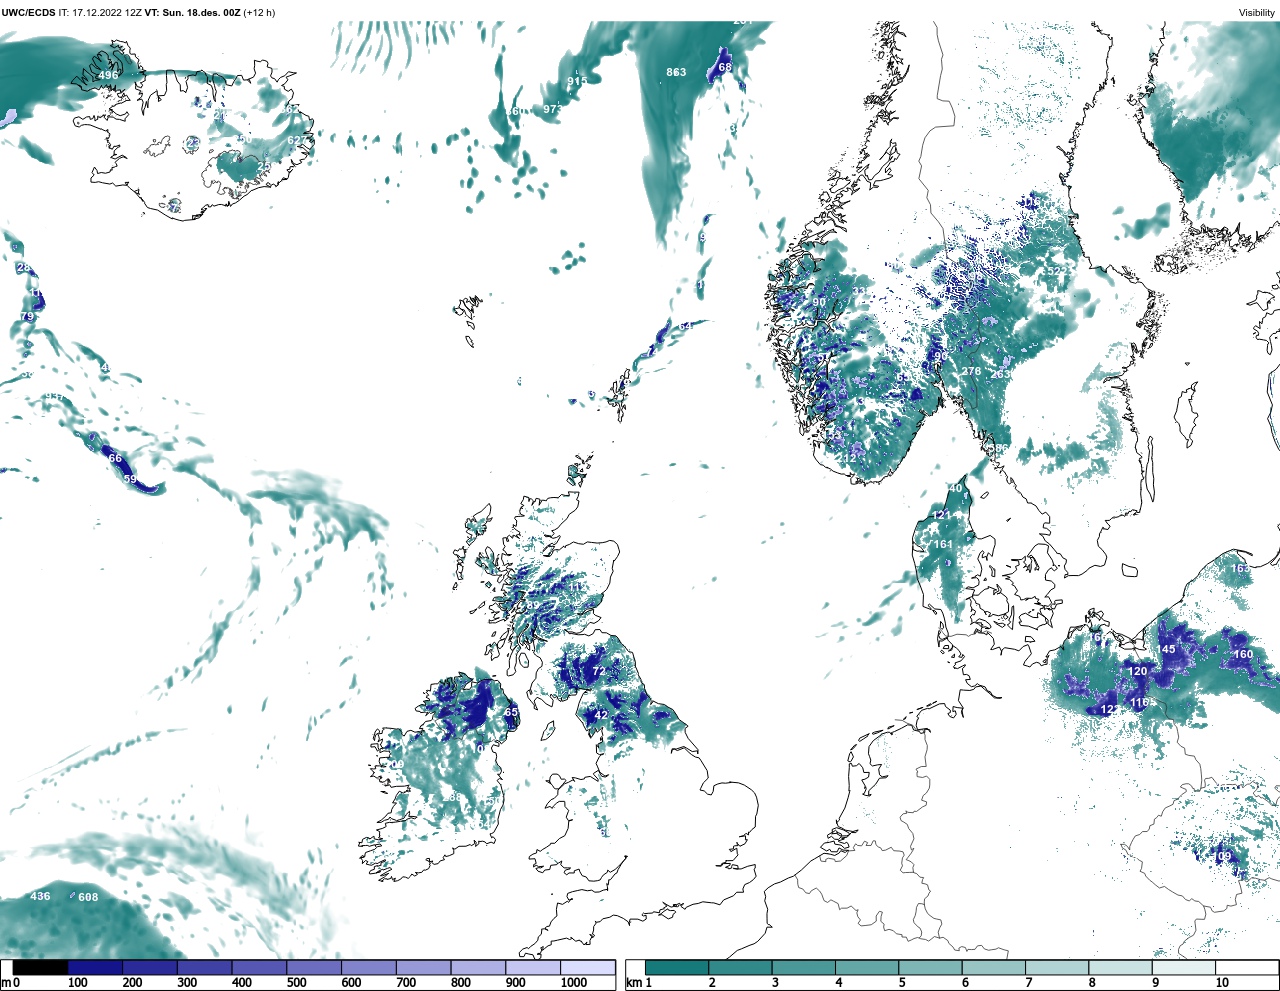The image size is (1280, 991).
Task: Click the '145' value over Poland
Action: (1167, 649)
